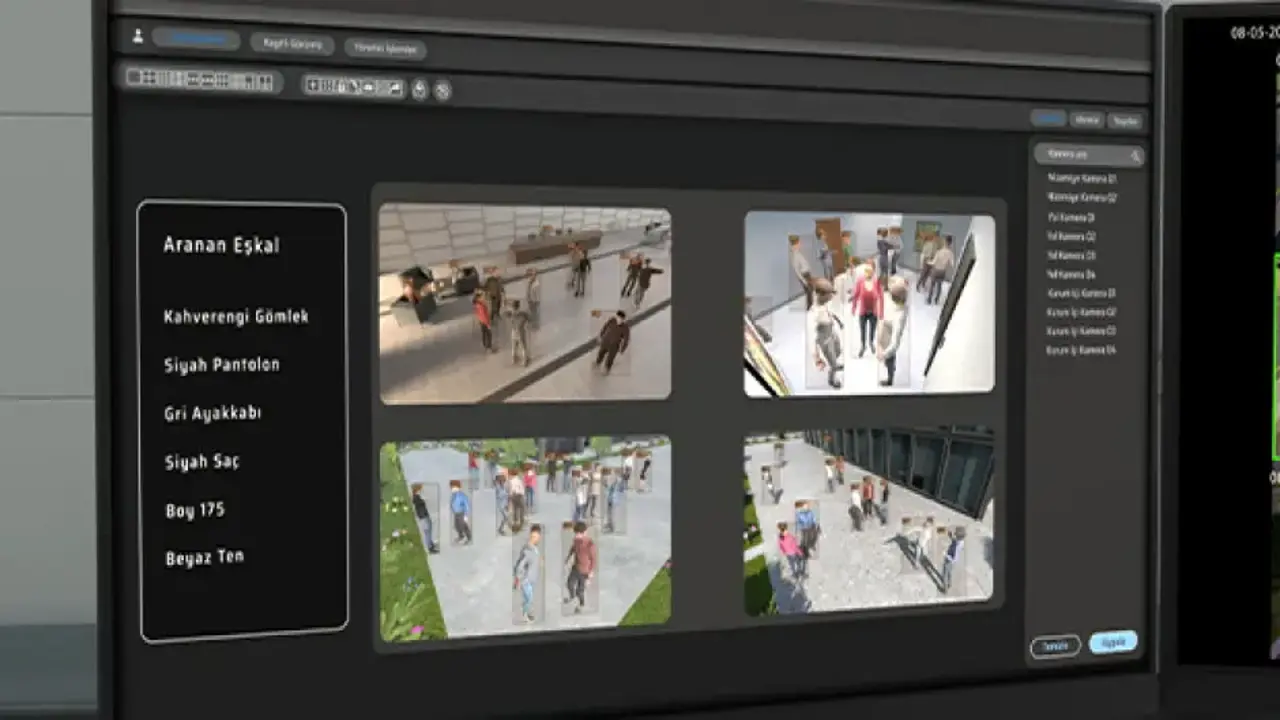Image resolution: width=1280 pixels, height=720 pixels.
Task: Select Kurum İçi Kamera 02
Action: tap(1081, 312)
